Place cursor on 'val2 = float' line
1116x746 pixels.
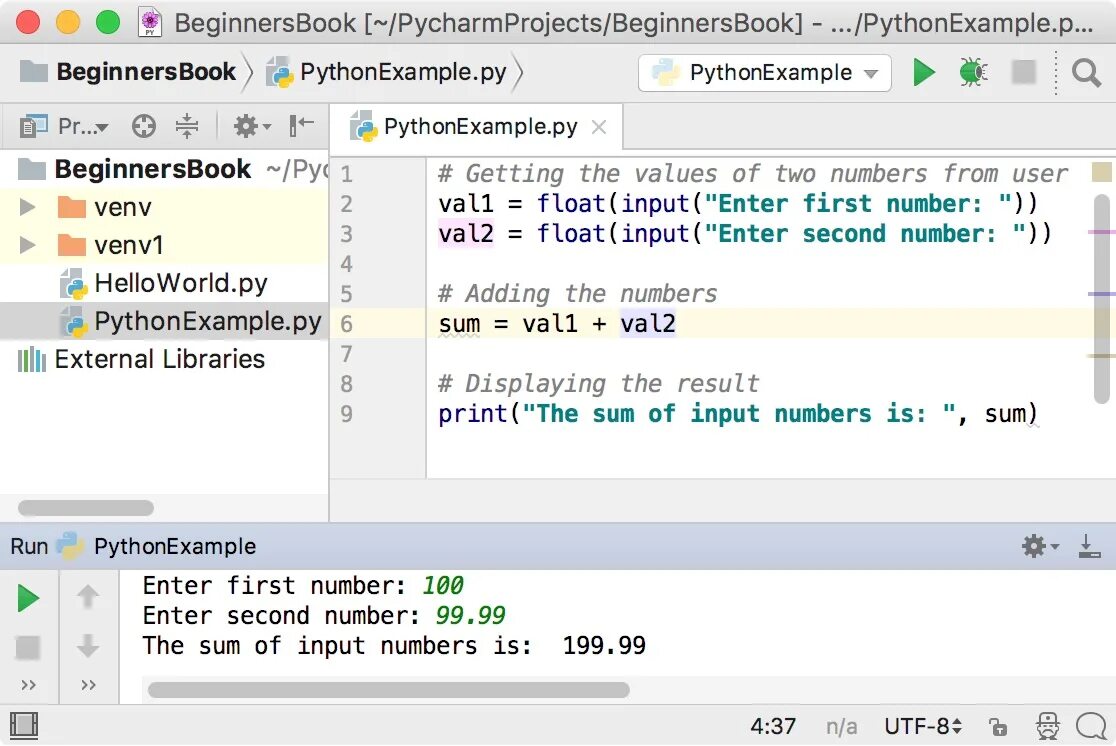[x=744, y=233]
